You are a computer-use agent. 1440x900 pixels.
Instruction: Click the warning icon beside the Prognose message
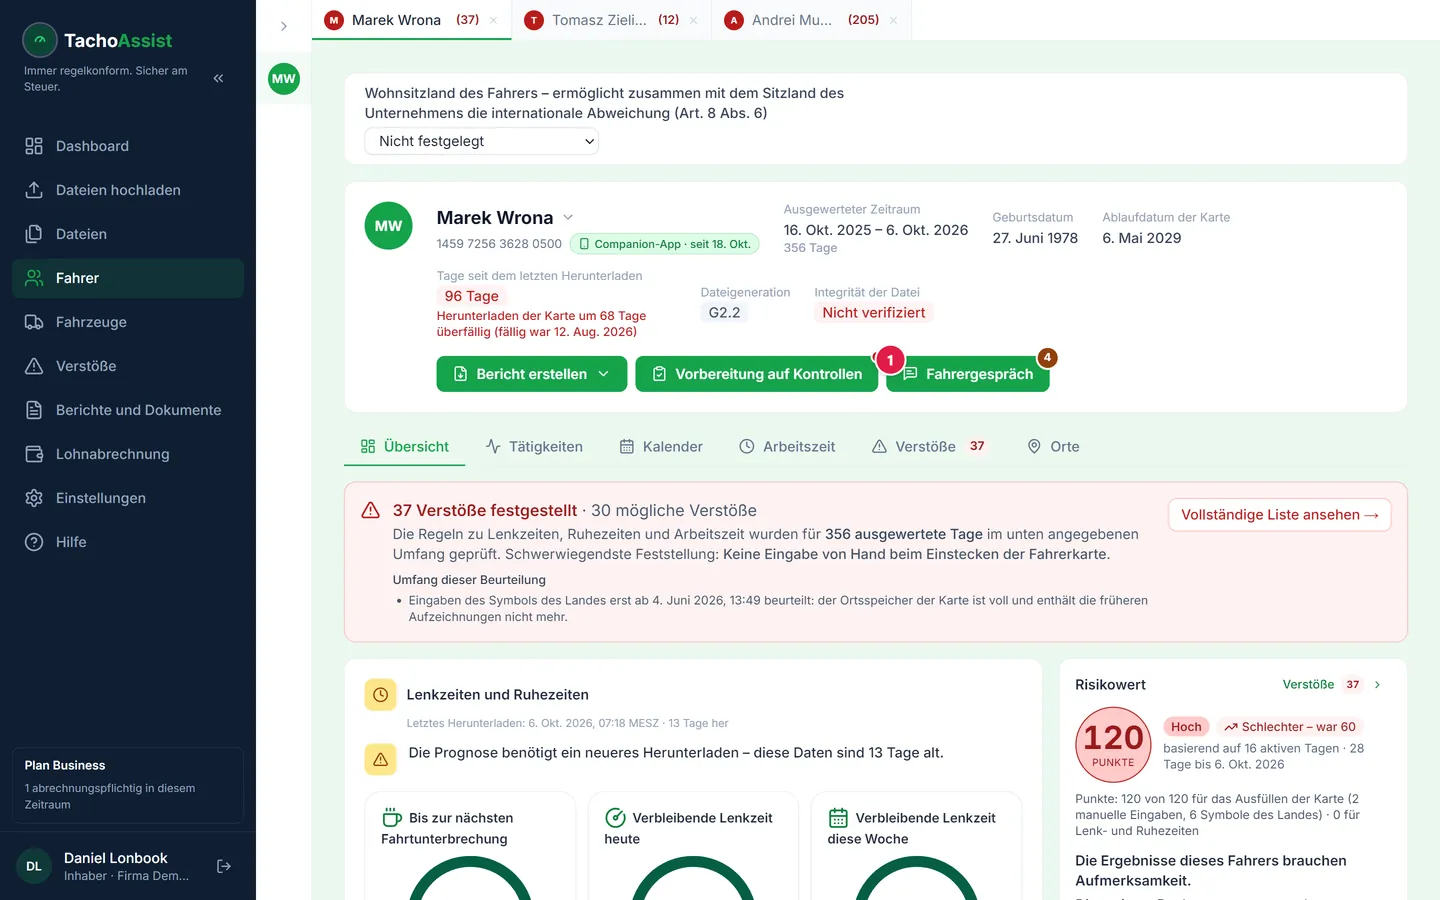[x=381, y=759]
